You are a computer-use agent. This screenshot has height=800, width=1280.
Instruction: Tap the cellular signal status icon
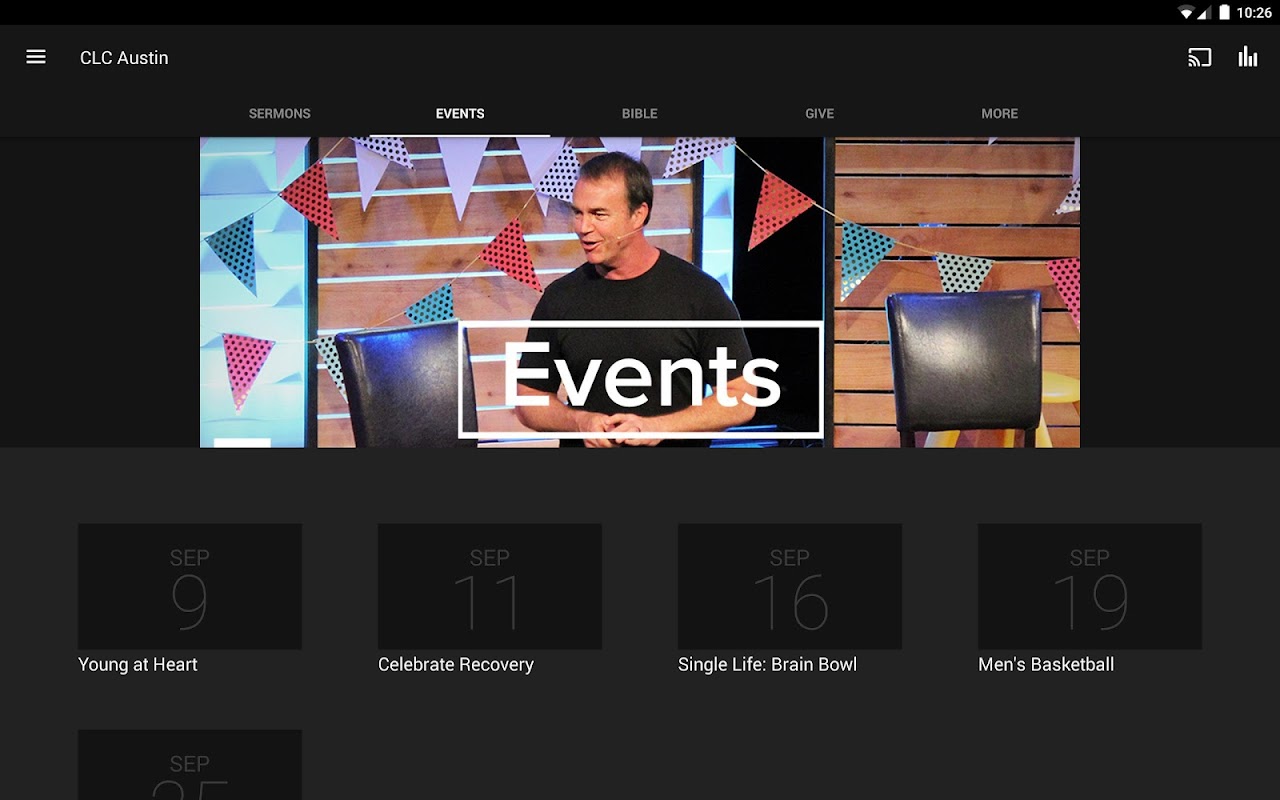pyautogui.click(x=1205, y=13)
